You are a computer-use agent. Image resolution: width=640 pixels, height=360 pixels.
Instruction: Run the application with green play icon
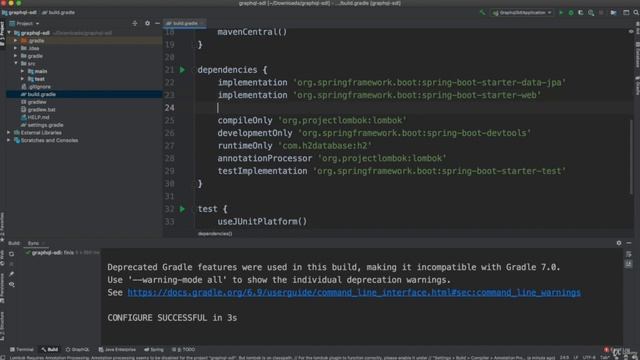[561, 13]
